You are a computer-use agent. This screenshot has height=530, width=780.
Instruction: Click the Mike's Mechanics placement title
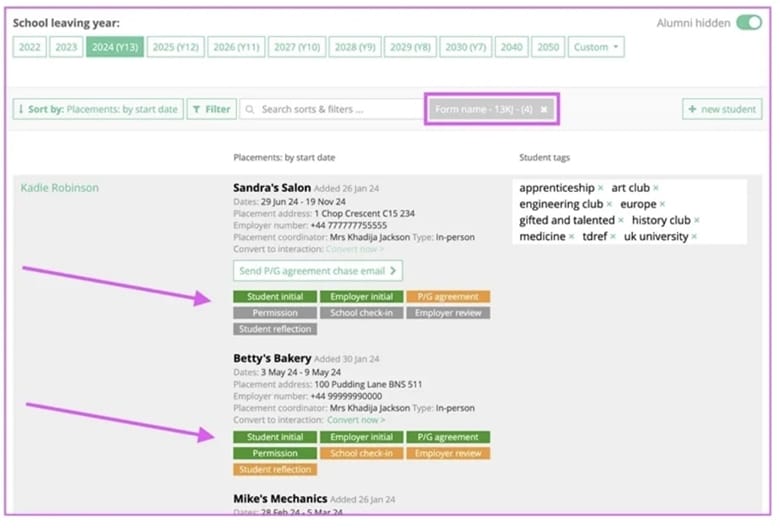click(x=280, y=499)
